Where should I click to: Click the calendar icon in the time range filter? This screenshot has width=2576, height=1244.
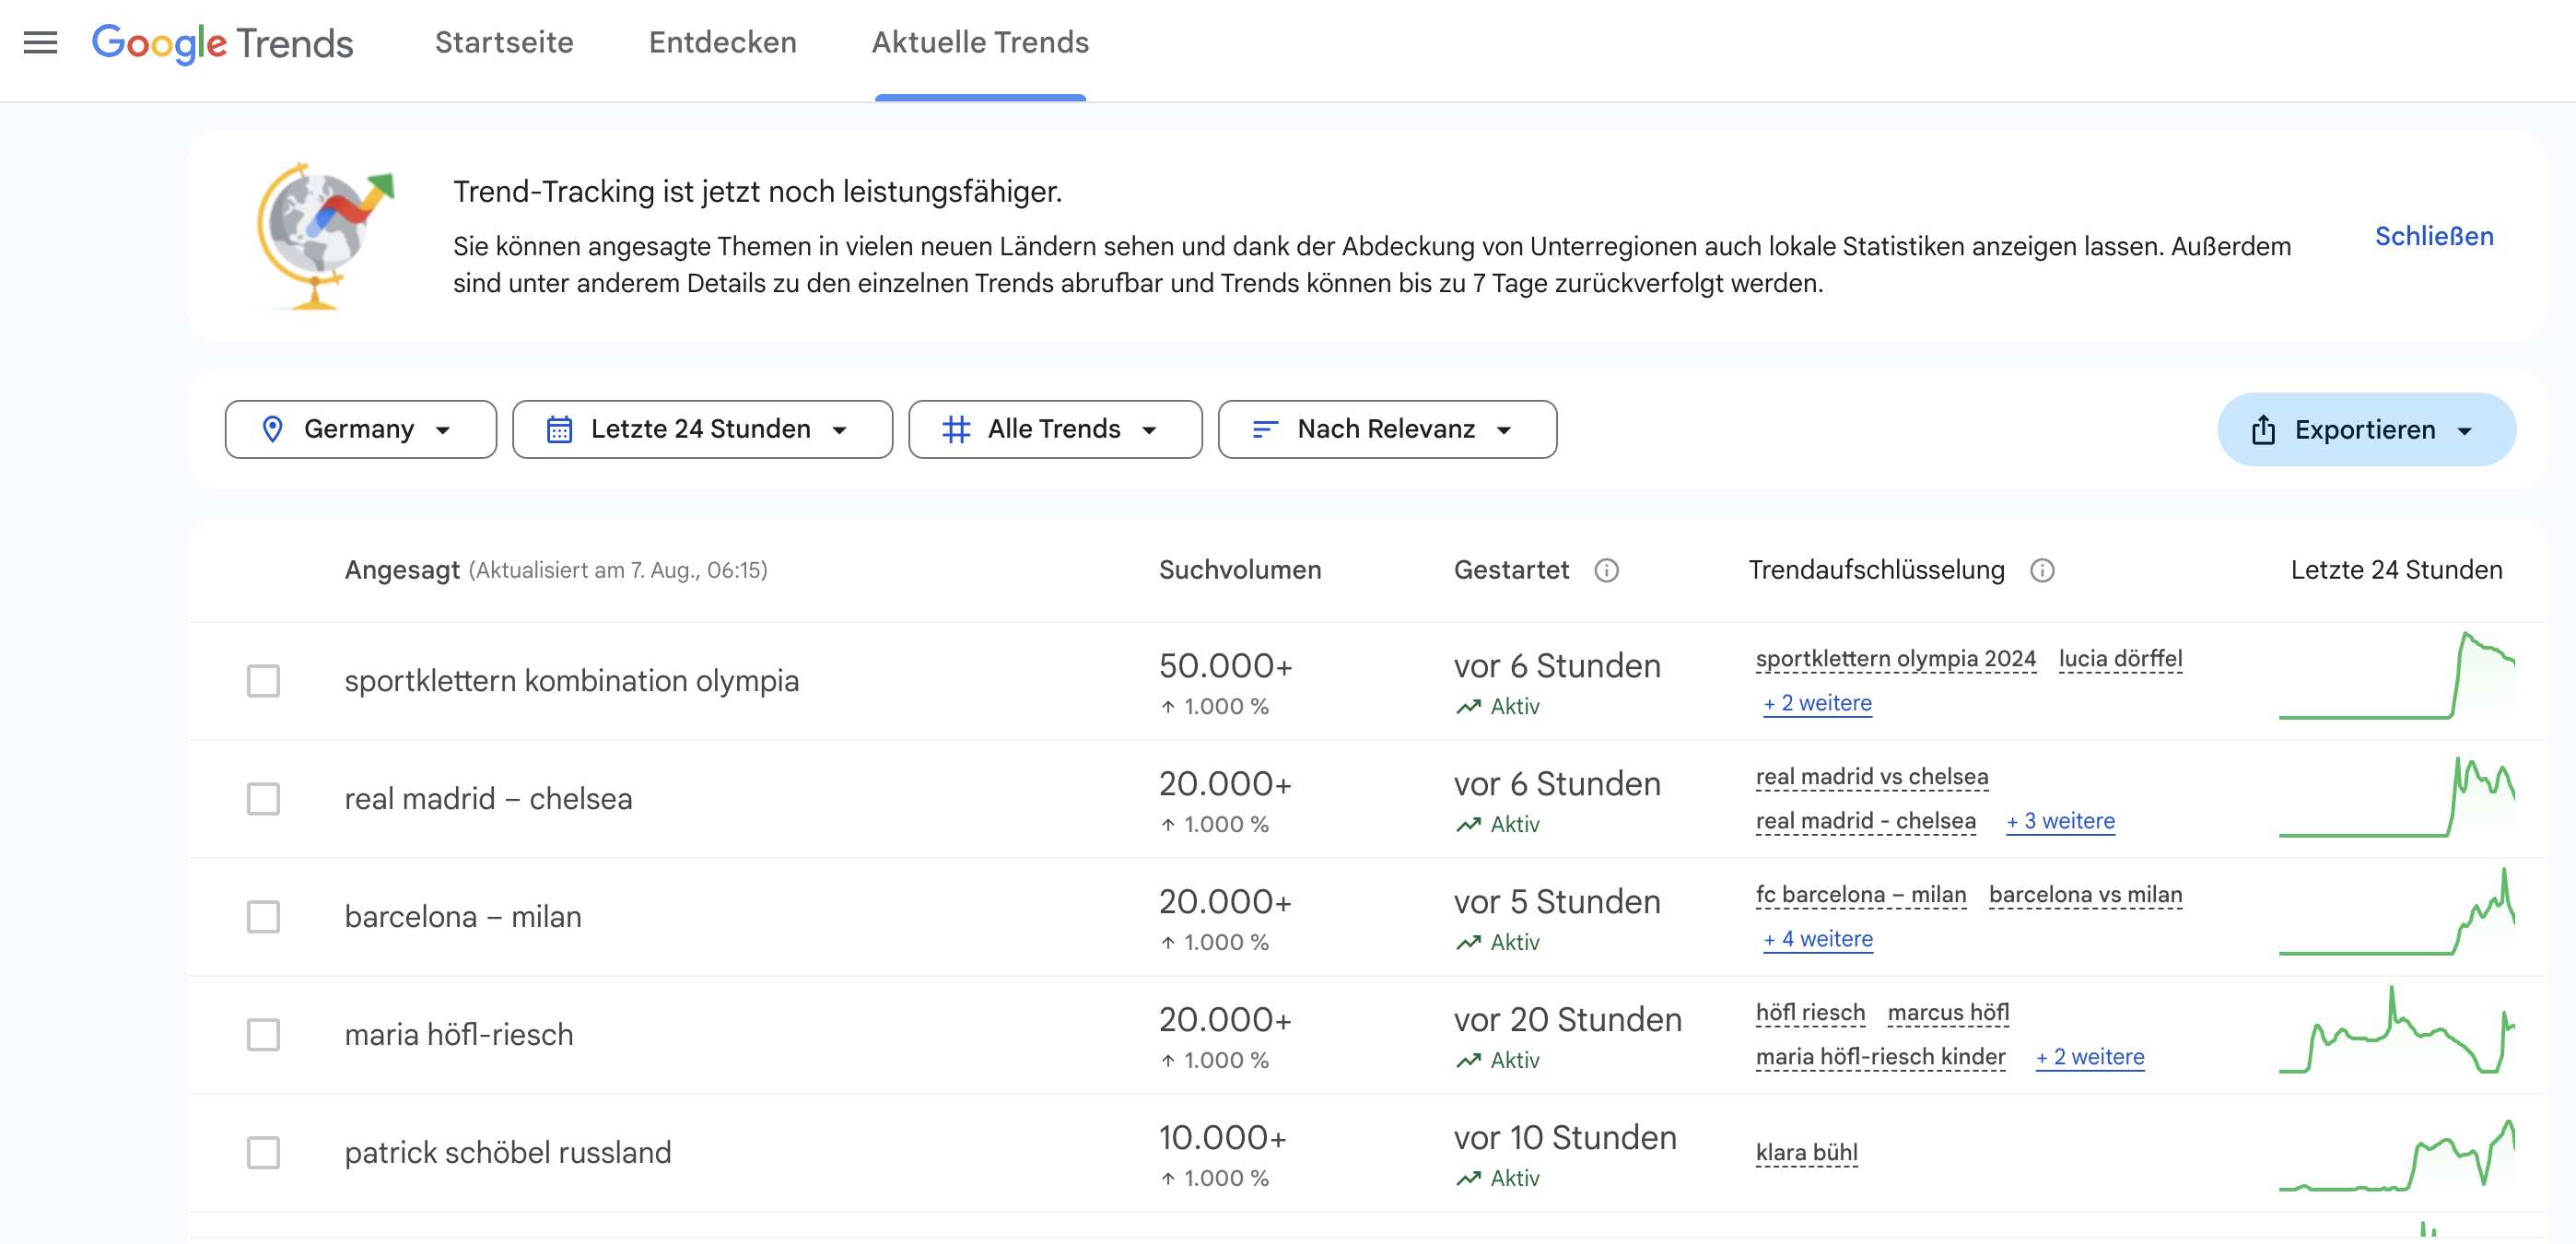coord(560,429)
